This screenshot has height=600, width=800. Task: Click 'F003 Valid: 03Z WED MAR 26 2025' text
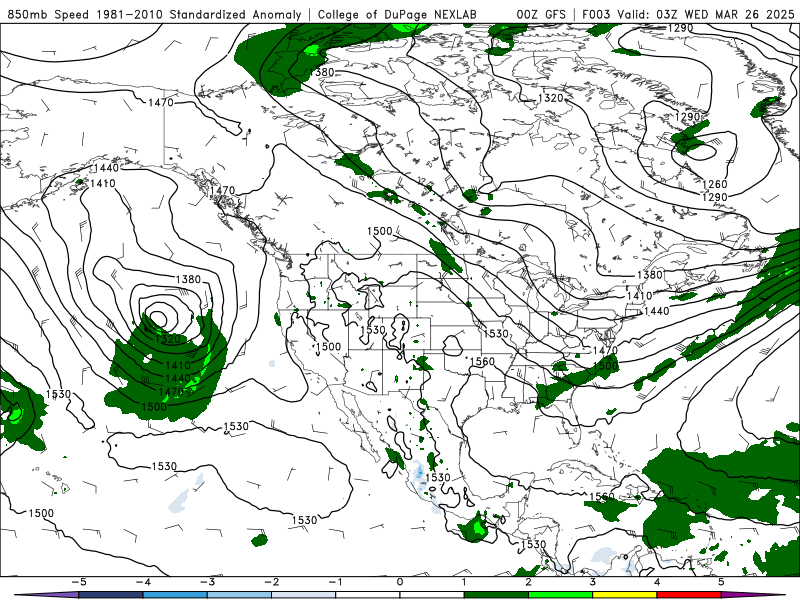tap(688, 15)
